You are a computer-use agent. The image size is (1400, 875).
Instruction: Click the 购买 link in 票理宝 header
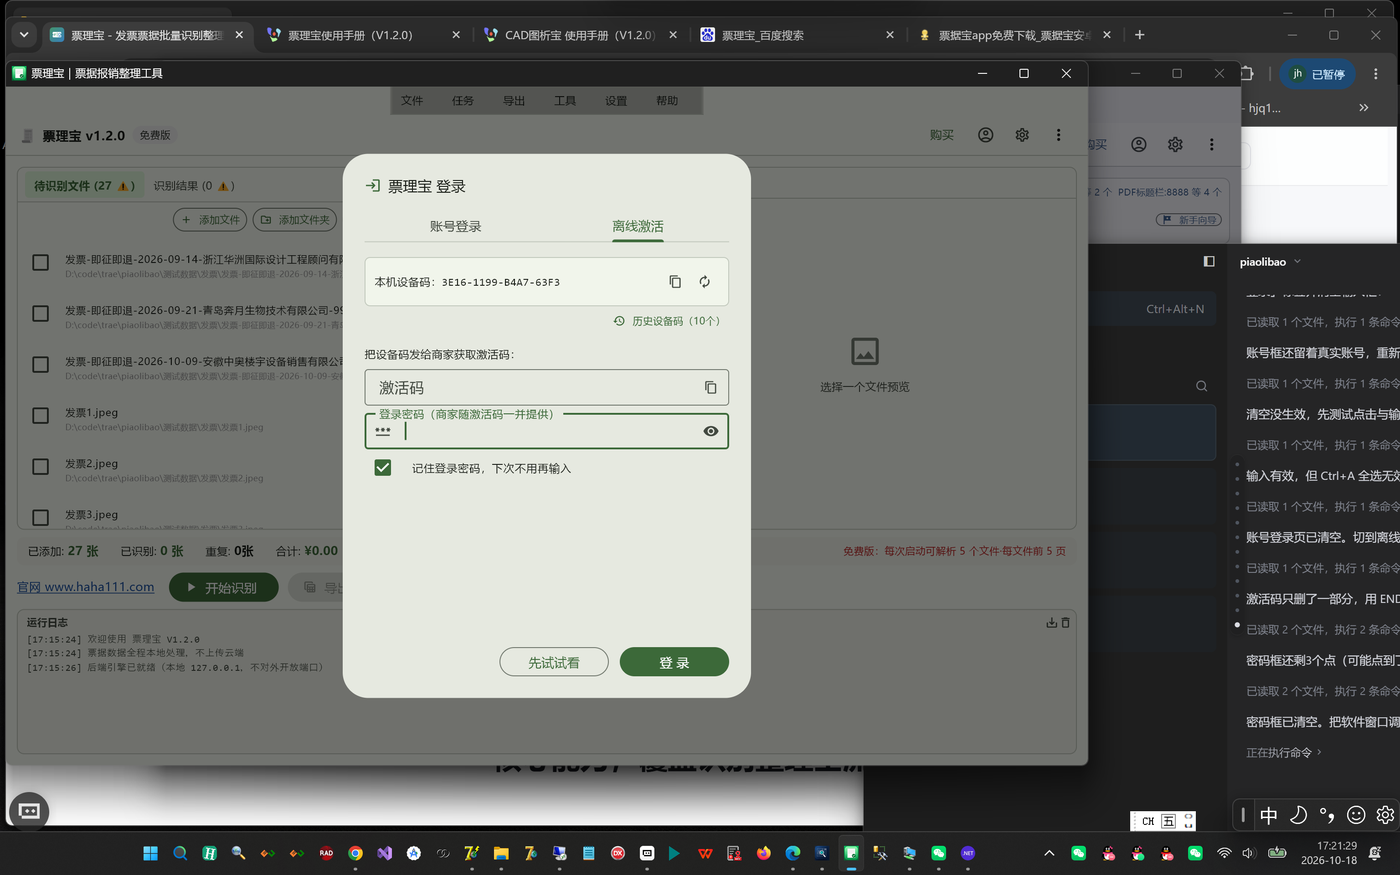(942, 135)
